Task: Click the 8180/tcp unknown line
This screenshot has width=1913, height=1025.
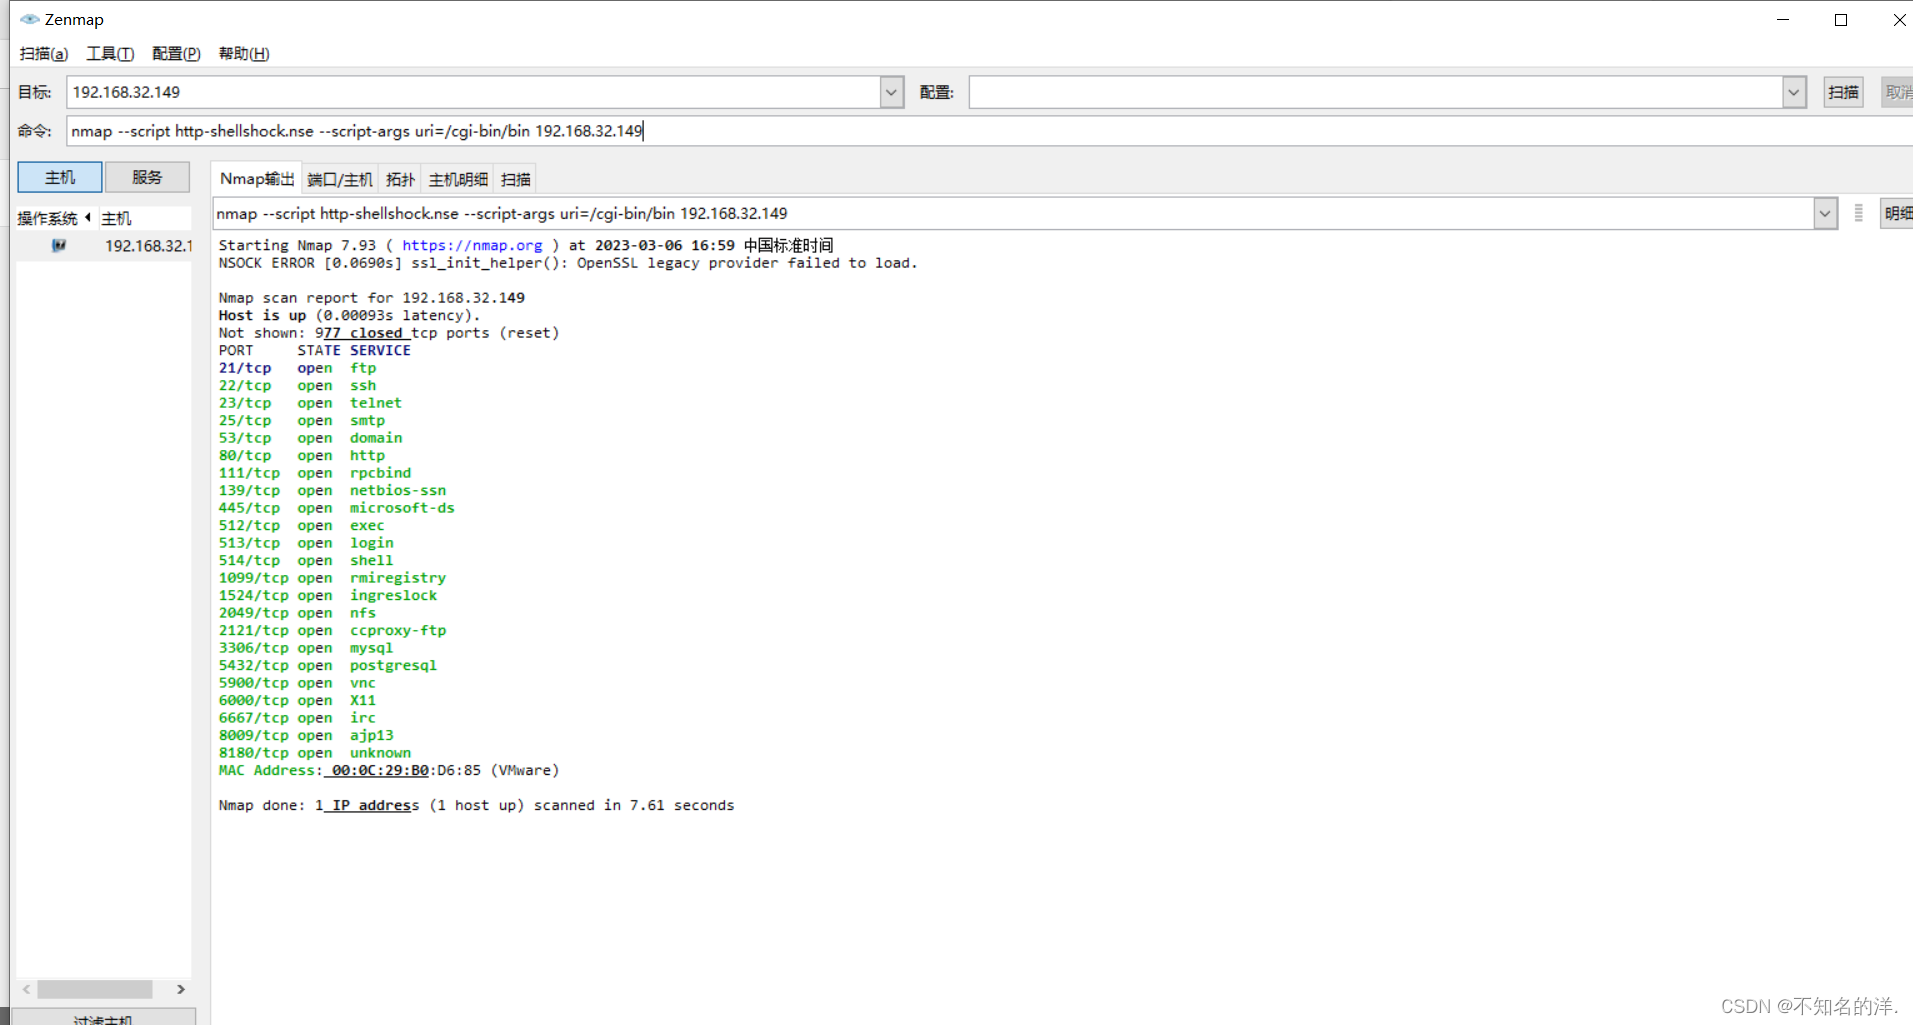Action: coord(315,753)
